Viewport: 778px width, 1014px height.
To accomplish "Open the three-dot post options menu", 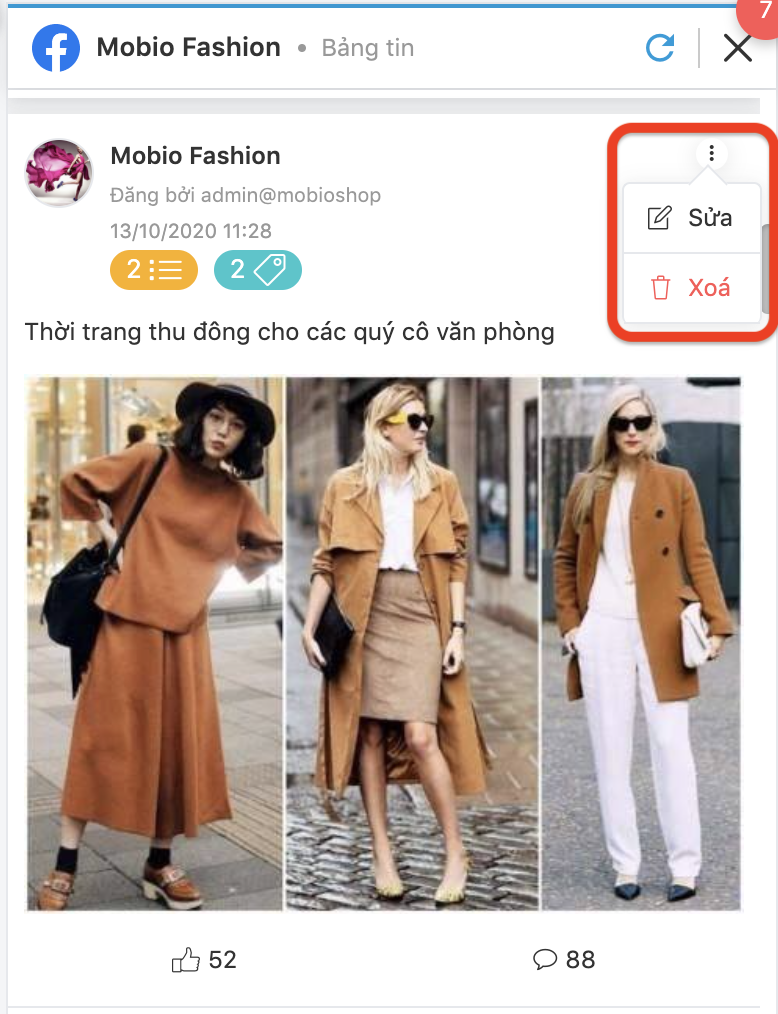I will pyautogui.click(x=711, y=153).
